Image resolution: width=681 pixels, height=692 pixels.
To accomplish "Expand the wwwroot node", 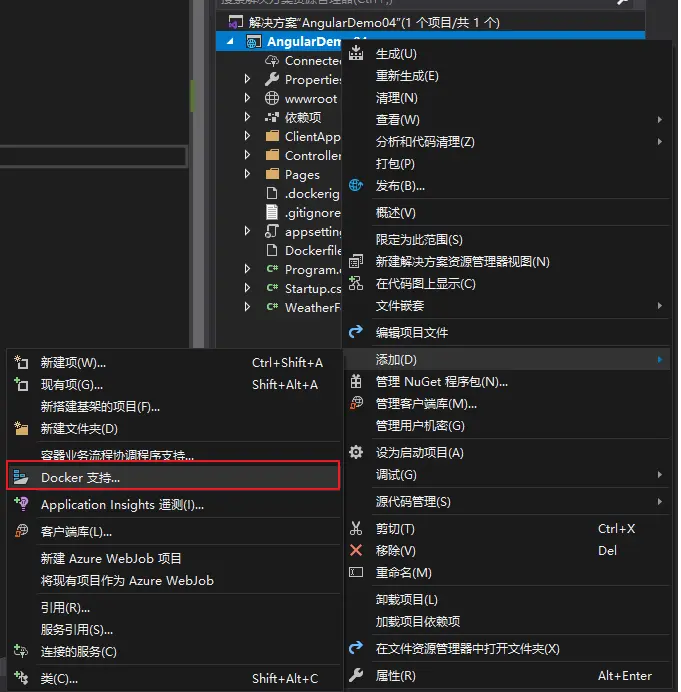I will 247,98.
